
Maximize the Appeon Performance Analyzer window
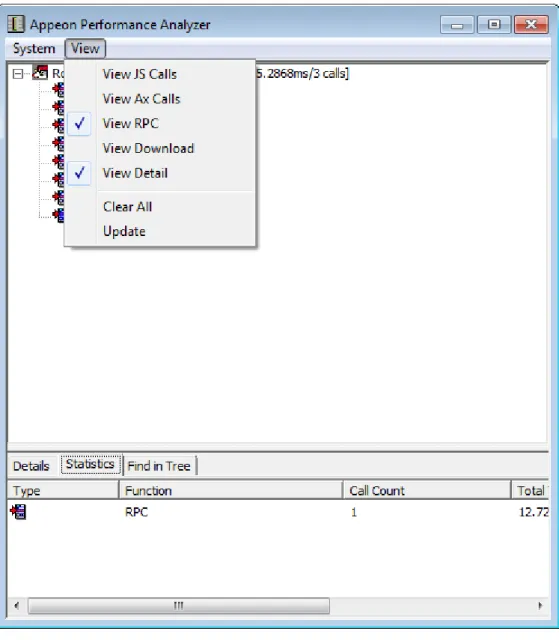tap(494, 24)
